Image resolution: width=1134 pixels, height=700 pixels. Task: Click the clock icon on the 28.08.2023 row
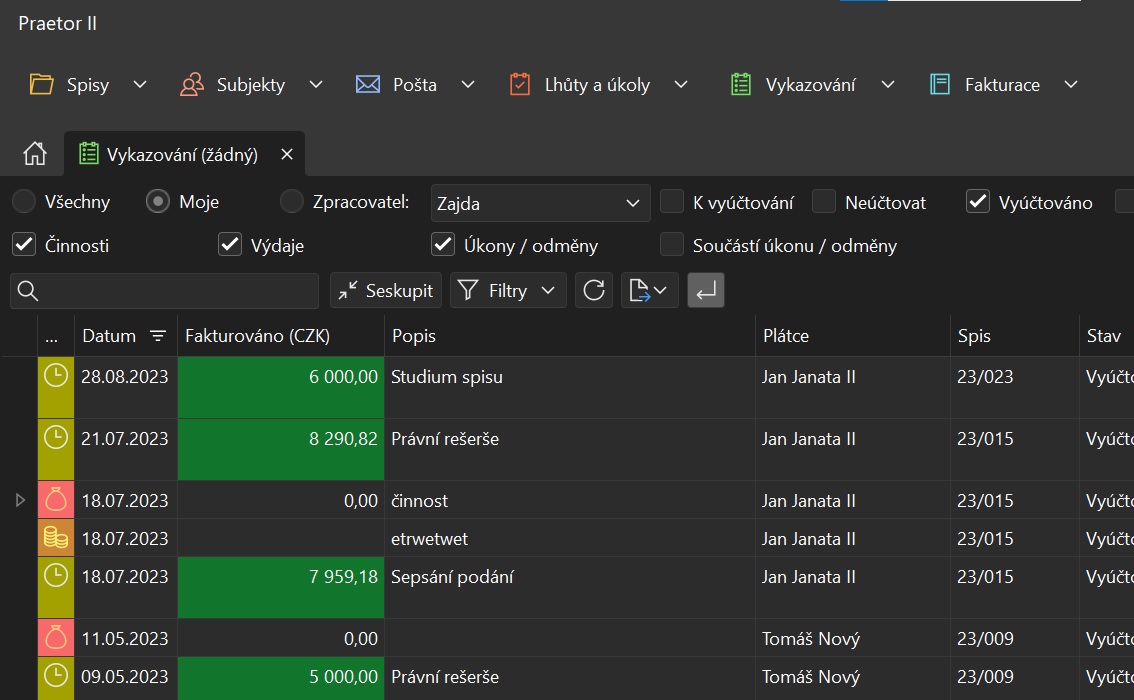coord(56,377)
